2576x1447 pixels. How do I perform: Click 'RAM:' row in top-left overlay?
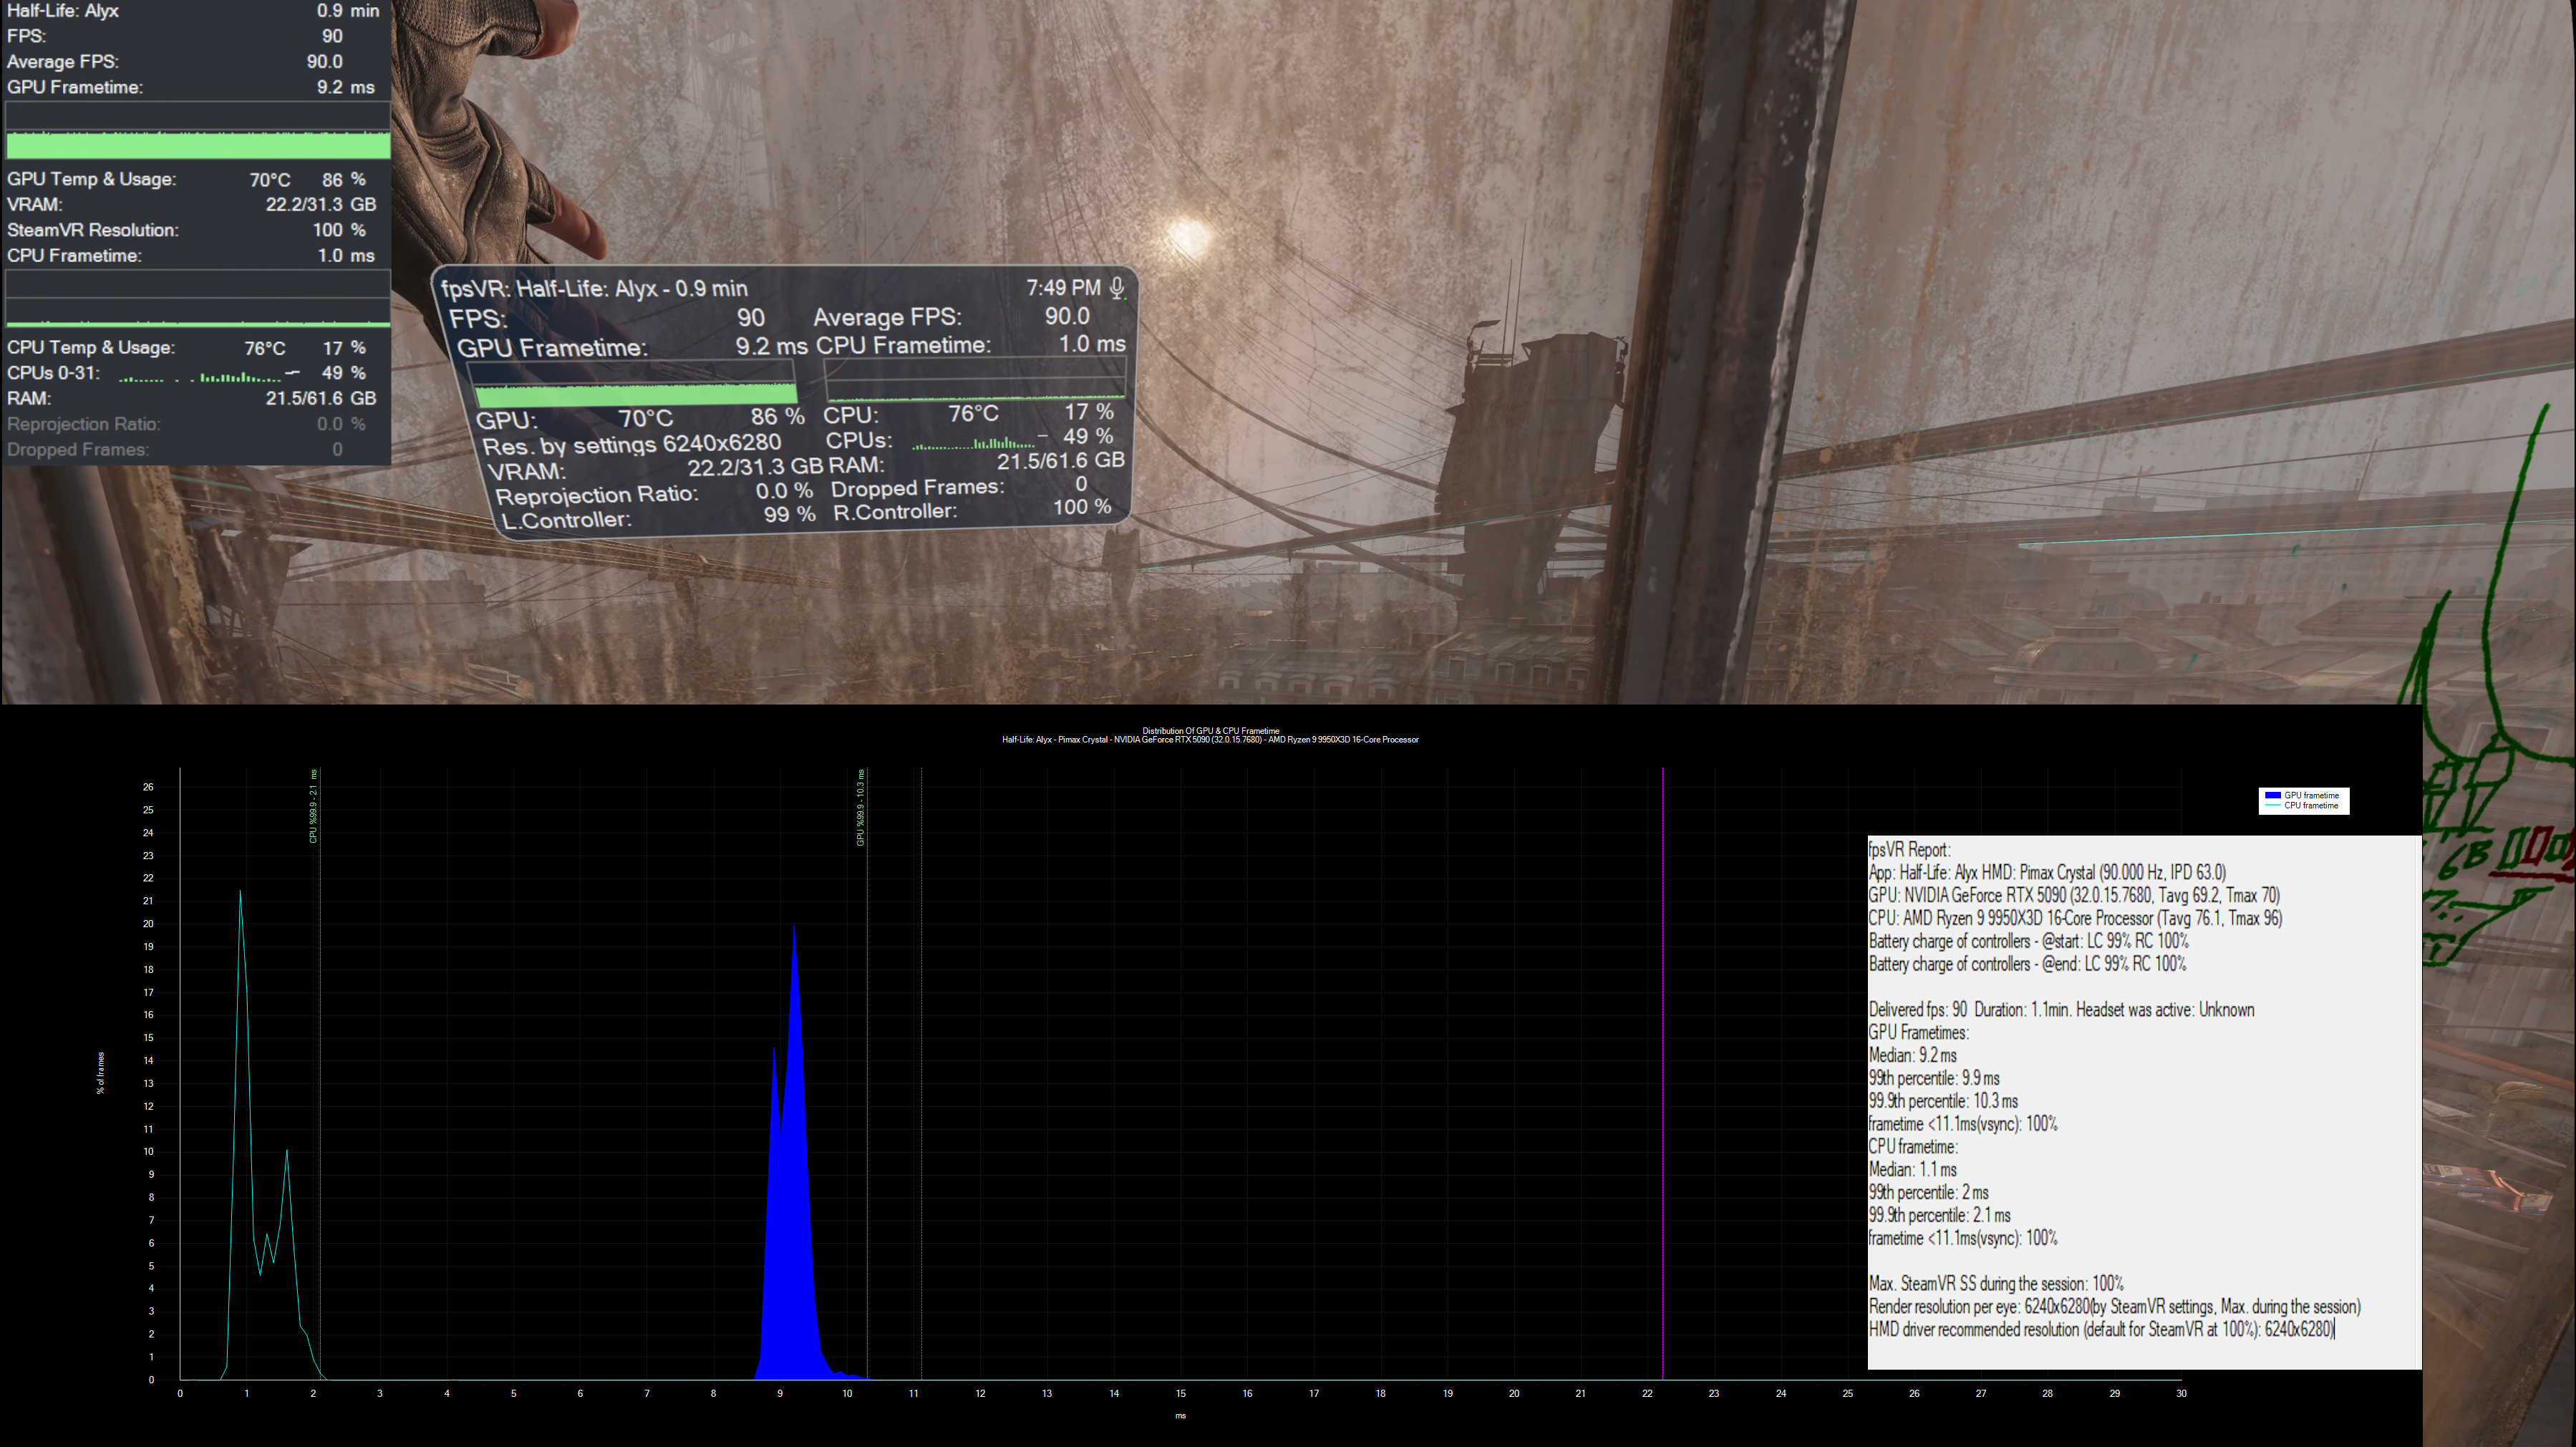click(193, 399)
